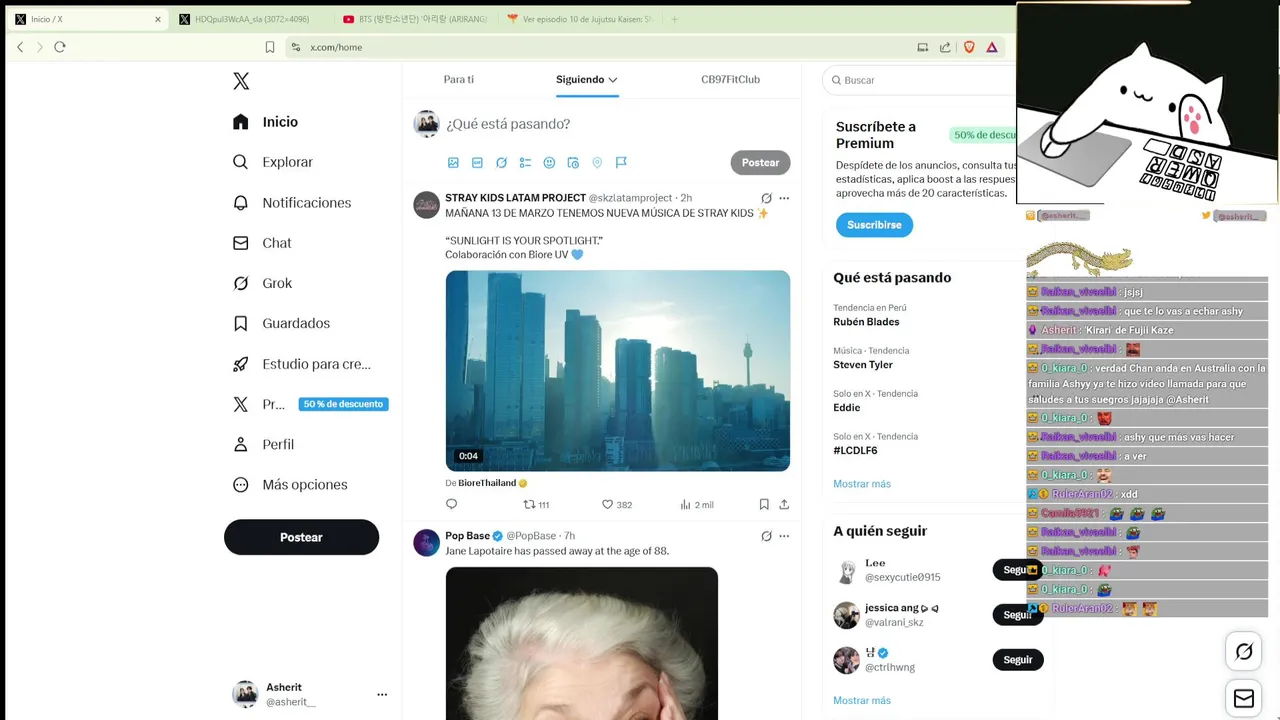This screenshot has height=720, width=1280.
Task: Click the x.com/home address bar
Action: coord(600,47)
